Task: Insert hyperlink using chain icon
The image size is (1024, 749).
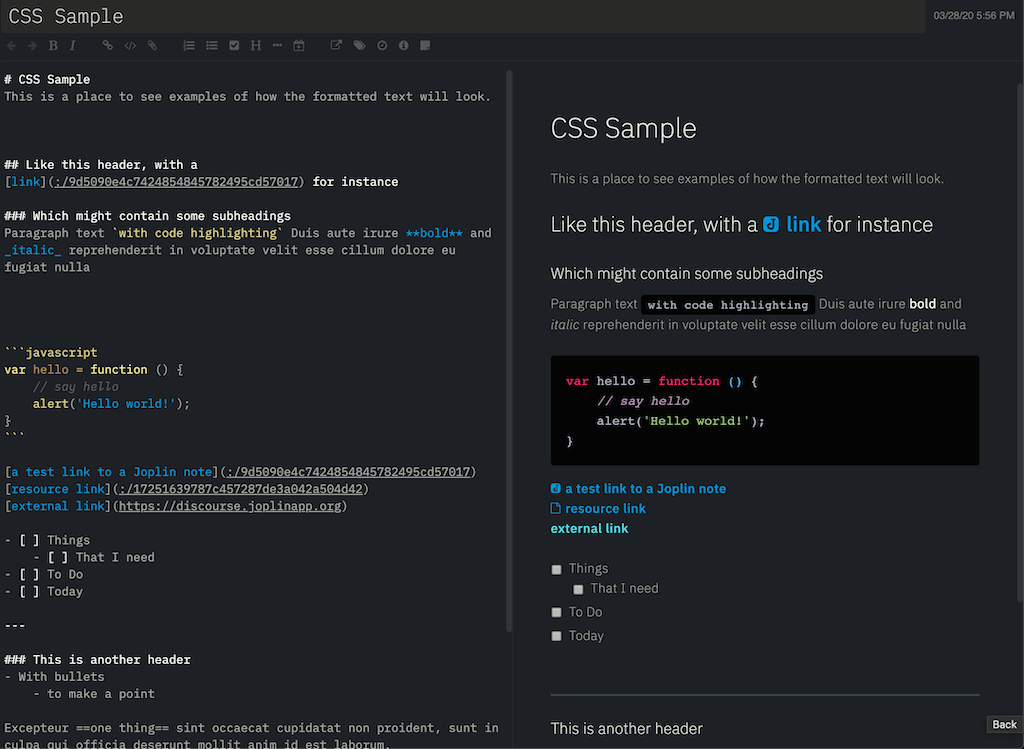Action: [x=108, y=46]
